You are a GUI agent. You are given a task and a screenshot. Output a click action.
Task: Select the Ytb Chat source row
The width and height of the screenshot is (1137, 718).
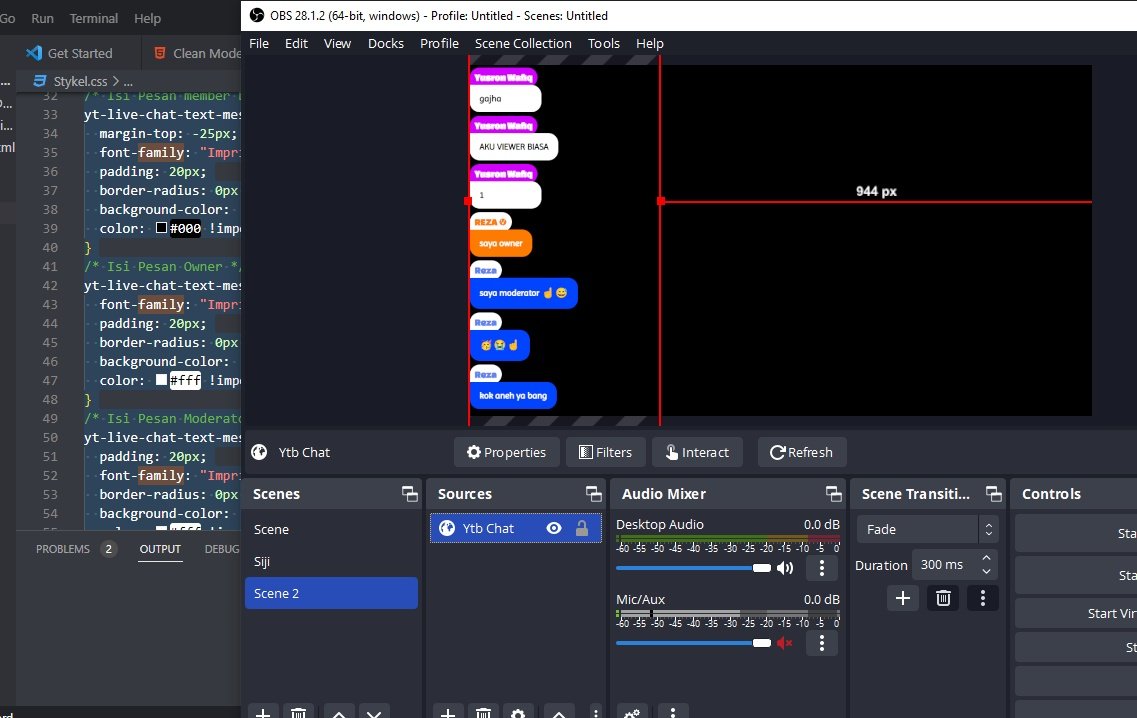coord(516,529)
